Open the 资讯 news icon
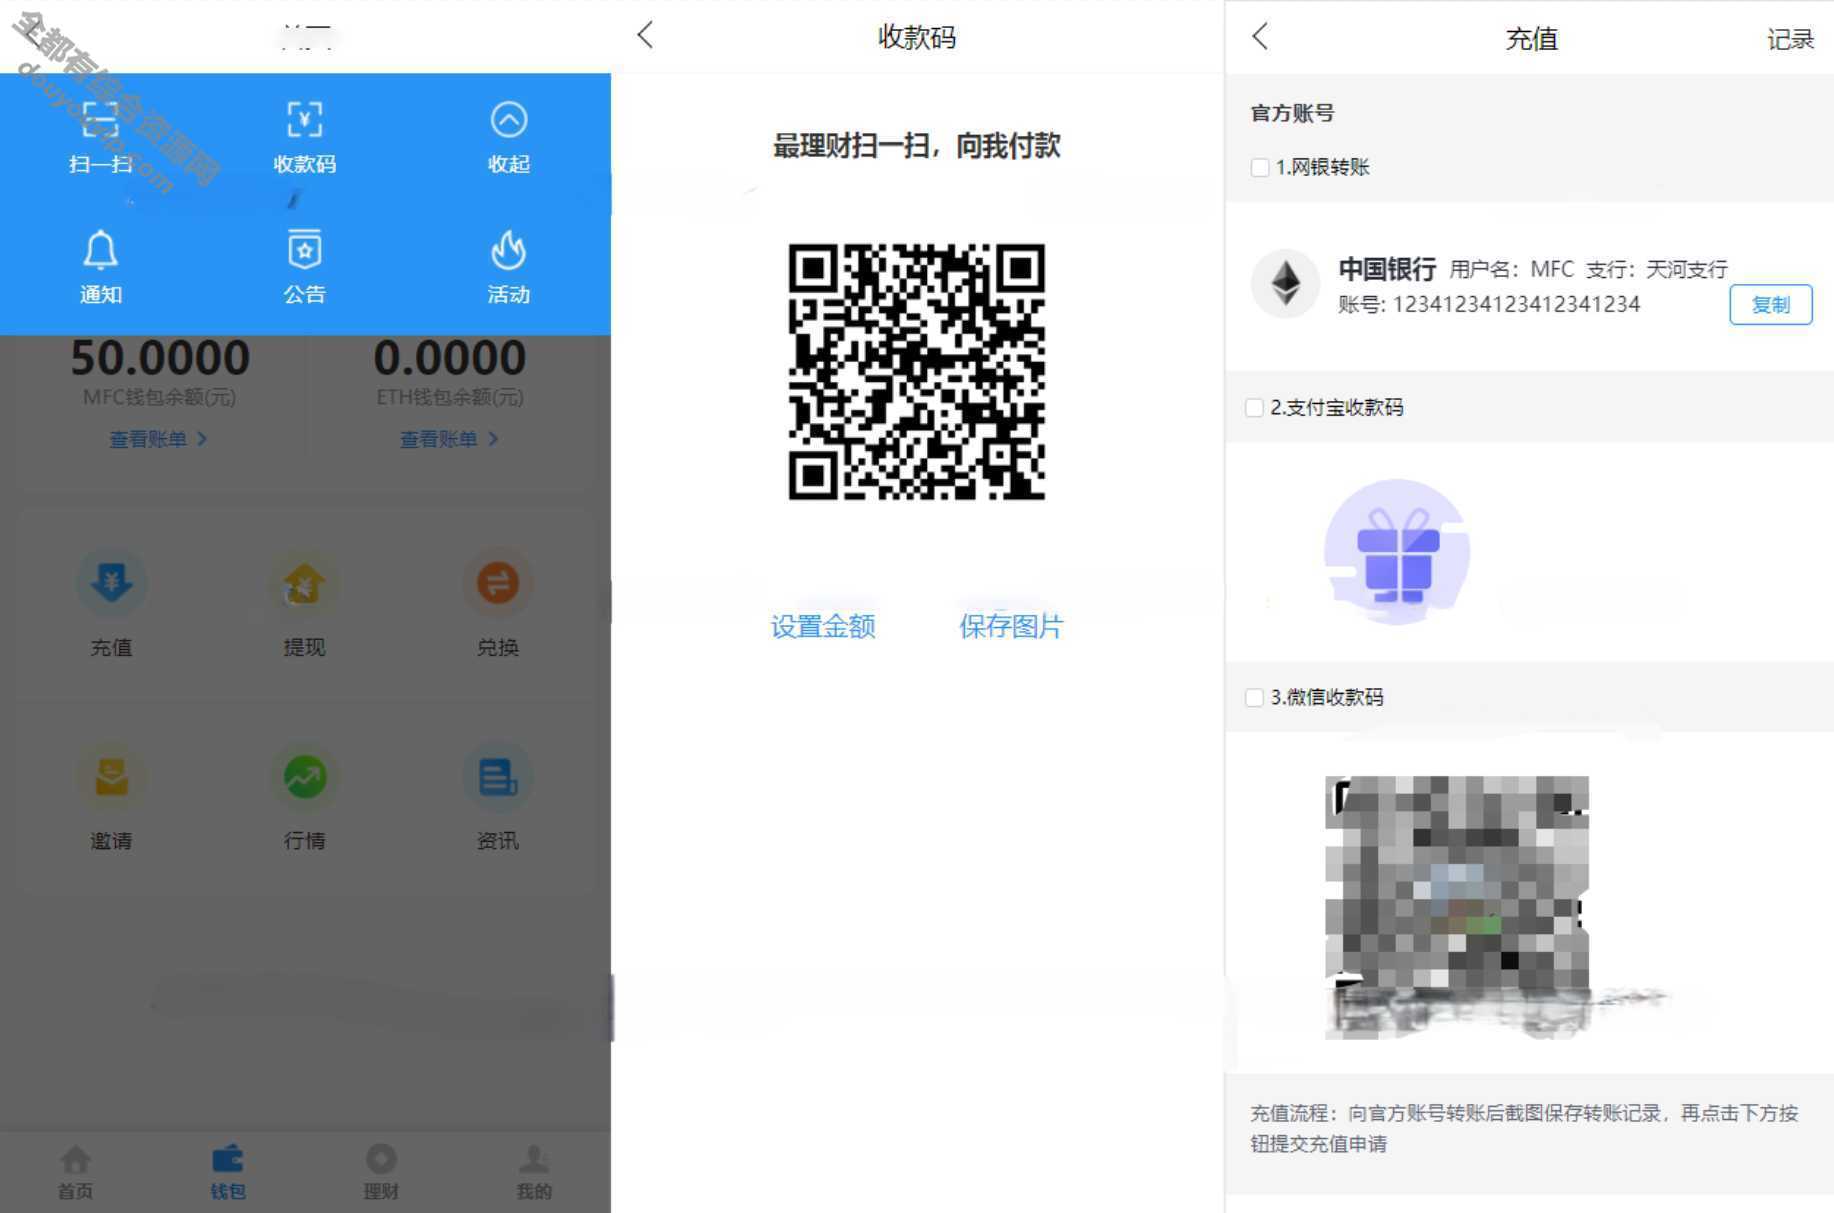The width and height of the screenshot is (1834, 1213). click(x=497, y=777)
